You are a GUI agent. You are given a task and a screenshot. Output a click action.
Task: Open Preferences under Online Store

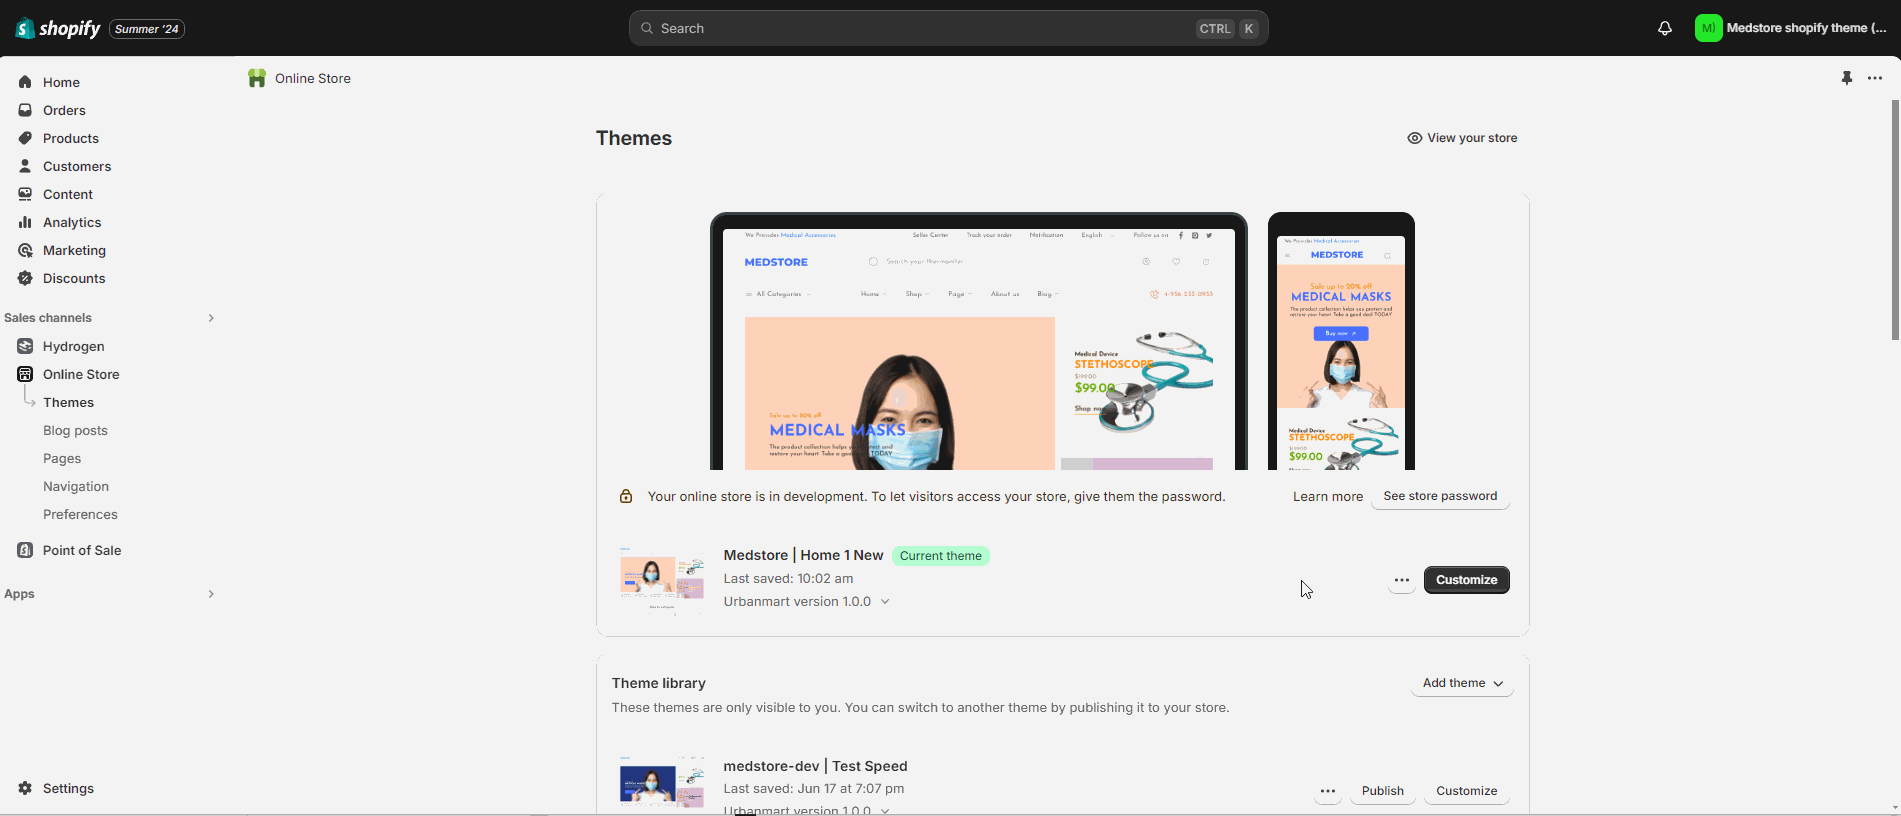[80, 514]
